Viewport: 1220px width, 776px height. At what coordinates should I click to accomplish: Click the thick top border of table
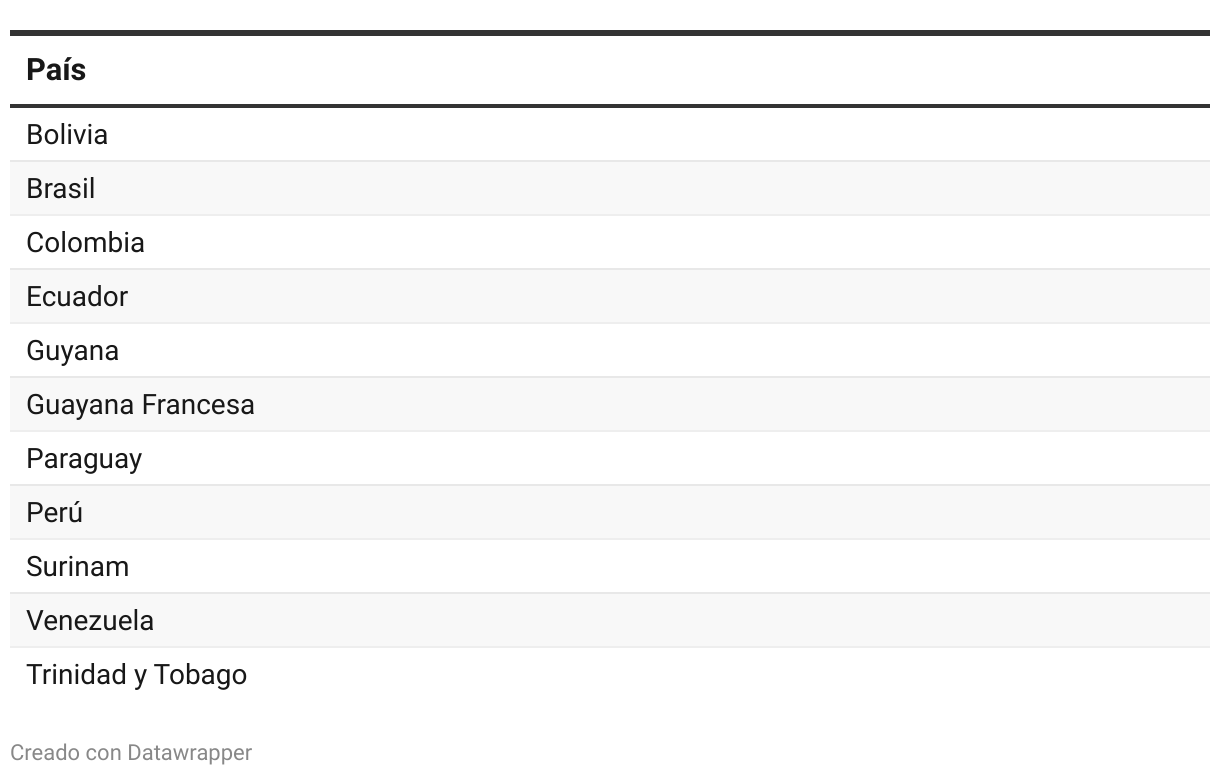610,33
